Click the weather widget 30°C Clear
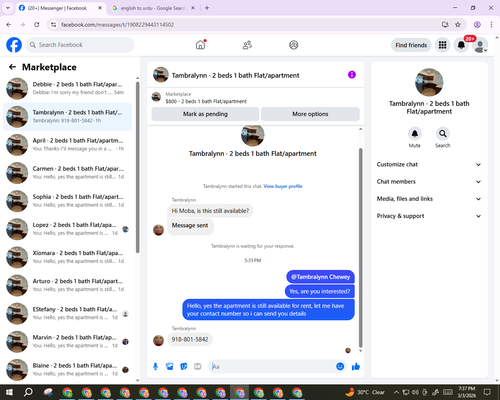Screen dimensions: 500x400 point(365,392)
